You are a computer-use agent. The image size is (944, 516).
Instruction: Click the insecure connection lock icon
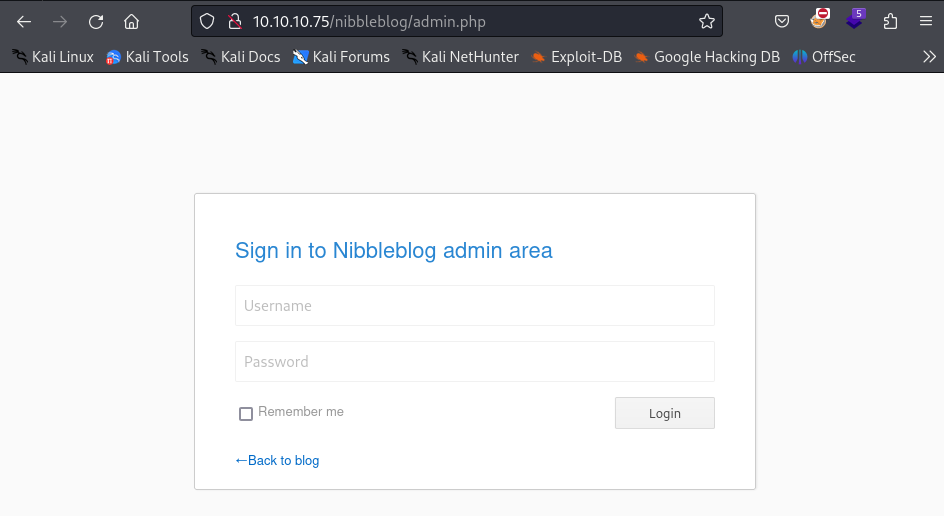[x=233, y=21]
